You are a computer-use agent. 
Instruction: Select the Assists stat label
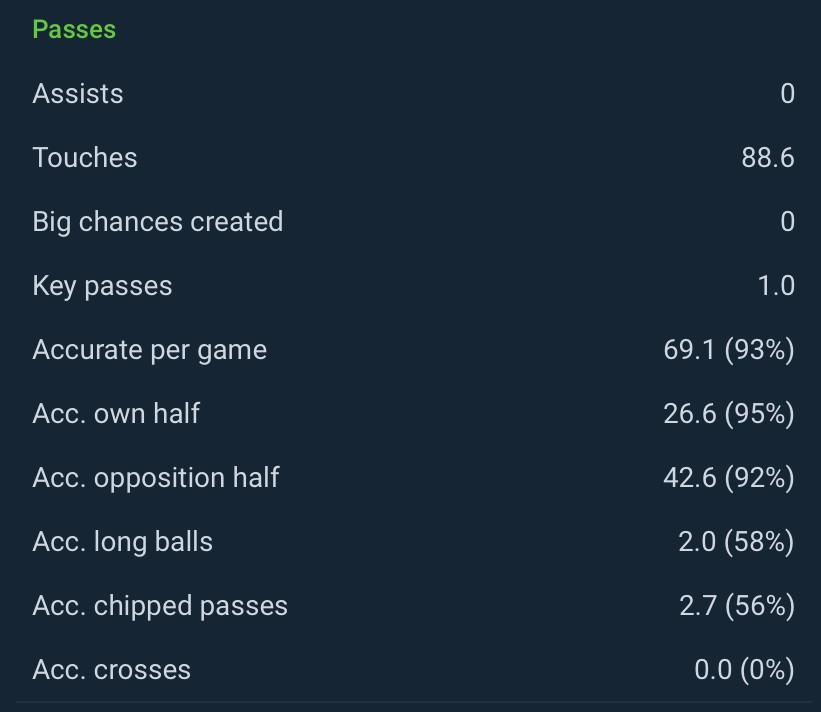click(x=78, y=94)
